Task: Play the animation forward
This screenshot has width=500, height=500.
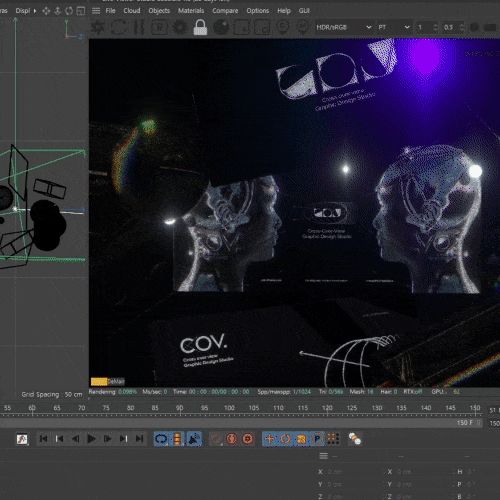Action: [x=91, y=439]
